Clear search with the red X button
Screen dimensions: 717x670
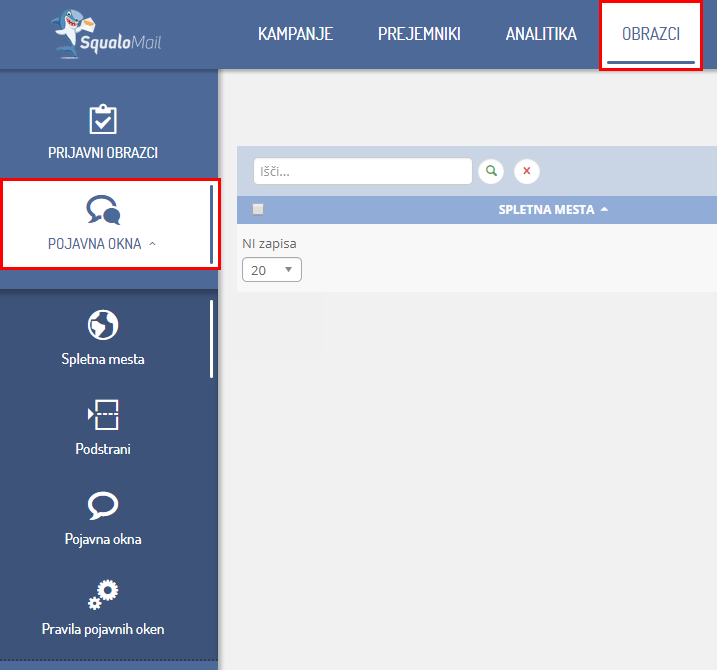tap(527, 171)
